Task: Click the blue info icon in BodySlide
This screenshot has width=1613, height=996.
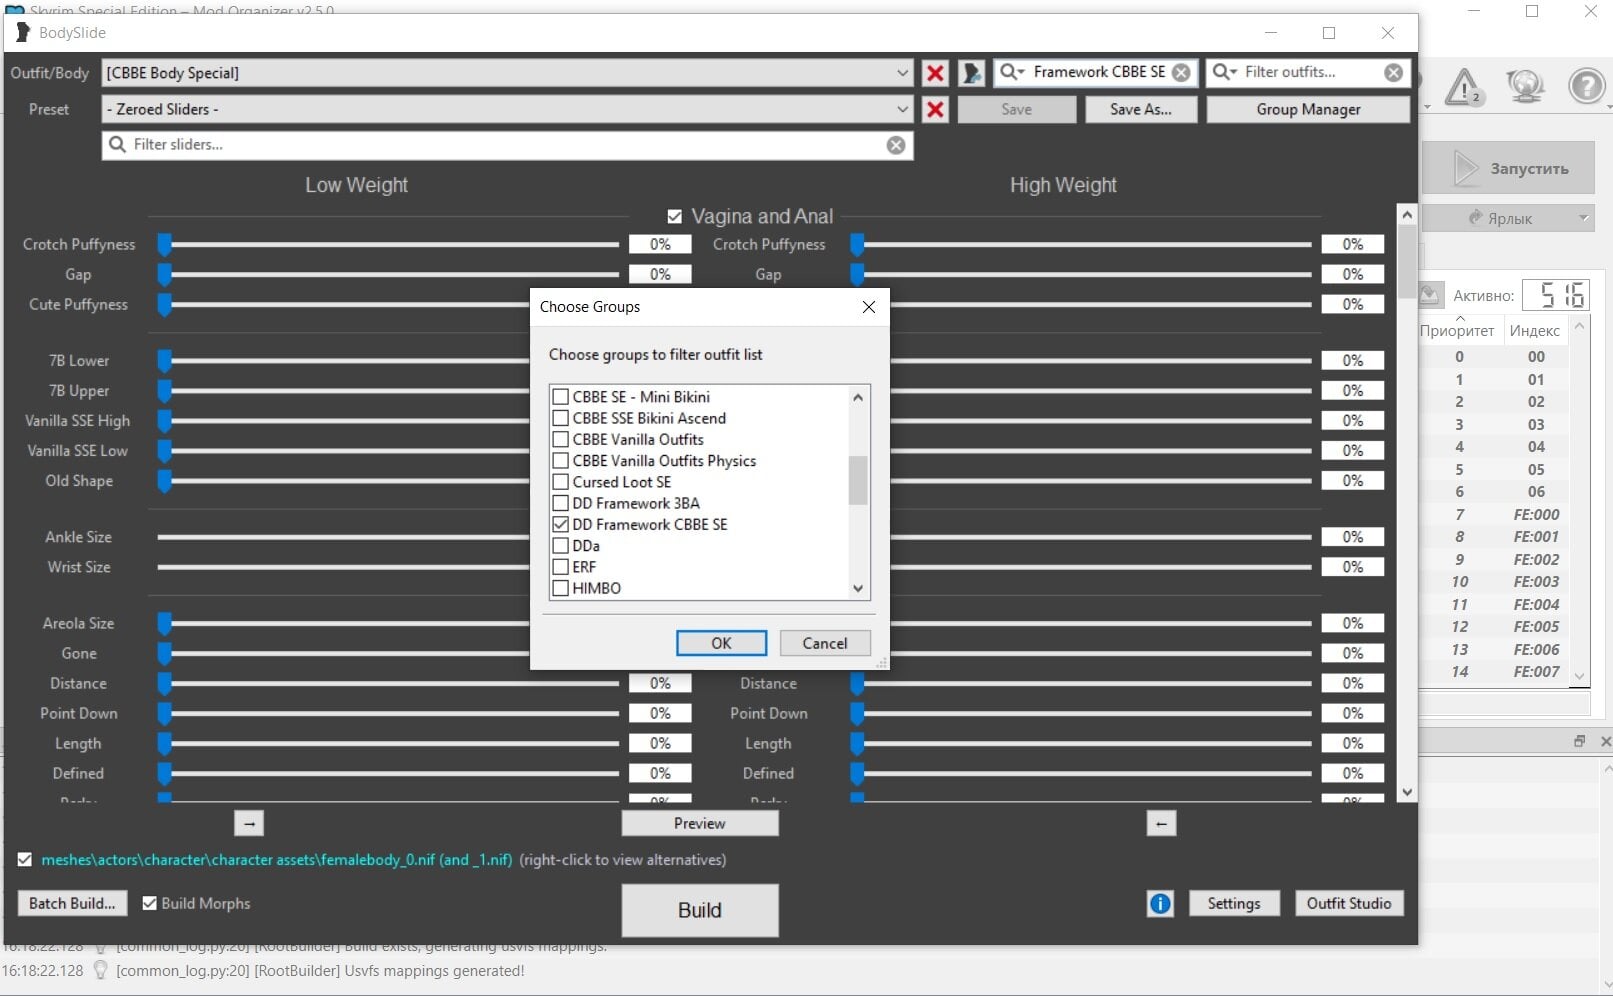Action: tap(1160, 903)
